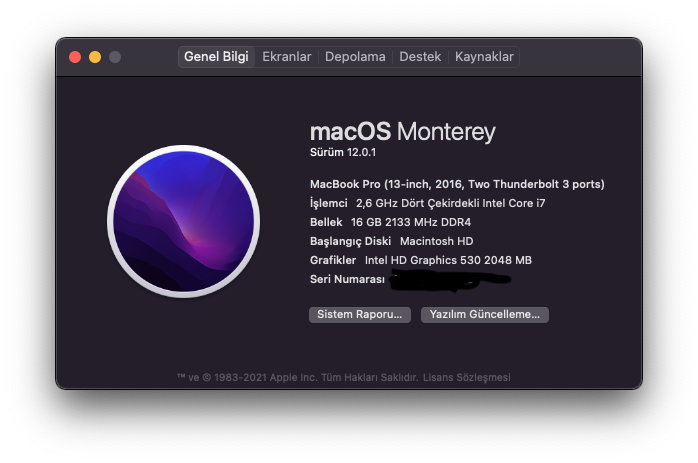The height and width of the screenshot is (463, 698).
Task: Click the redacted Seri Numarası value
Action: (450, 280)
